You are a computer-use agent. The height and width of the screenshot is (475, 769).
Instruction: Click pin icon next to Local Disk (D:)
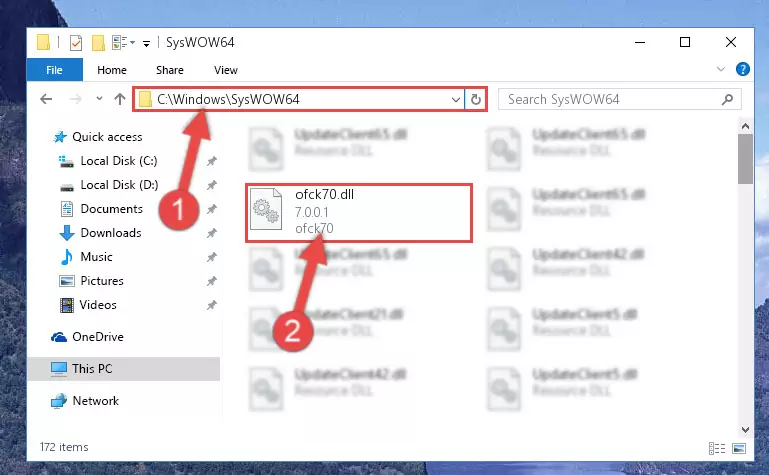[211, 185]
